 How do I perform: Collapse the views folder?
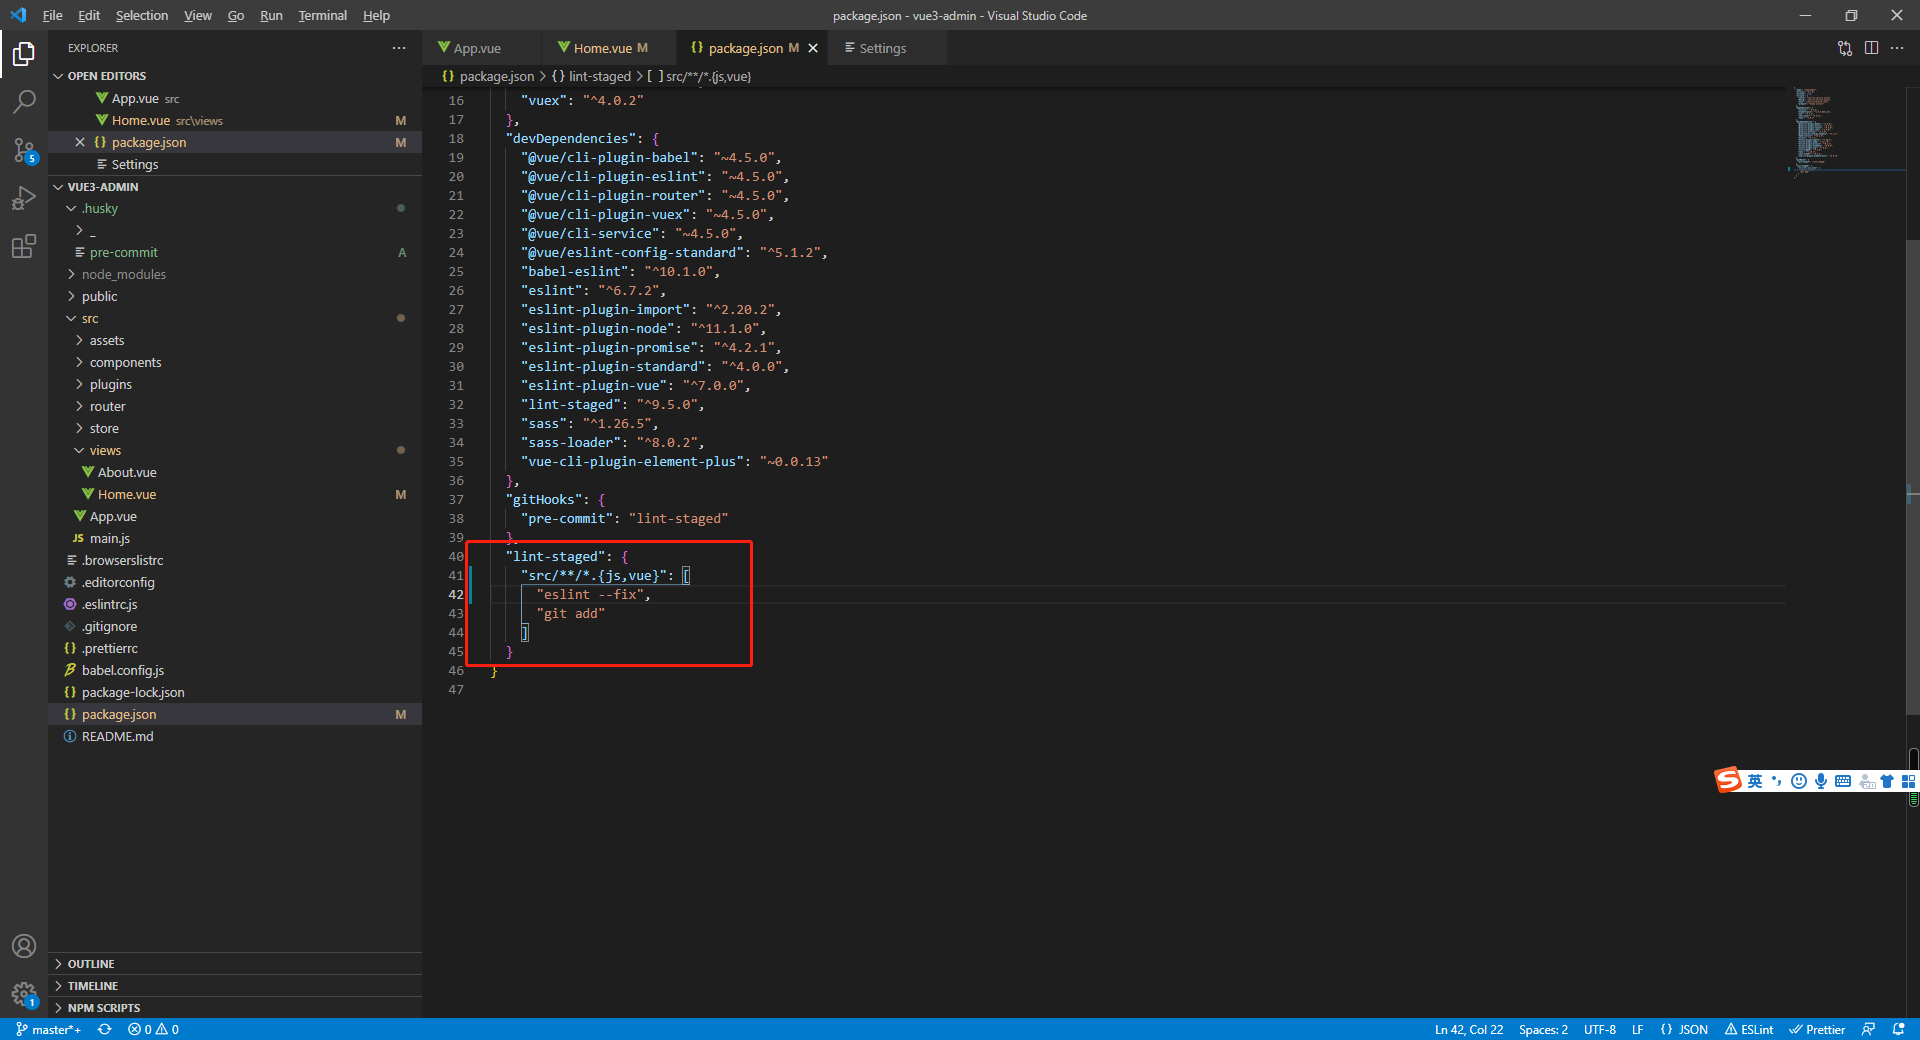click(x=234, y=450)
